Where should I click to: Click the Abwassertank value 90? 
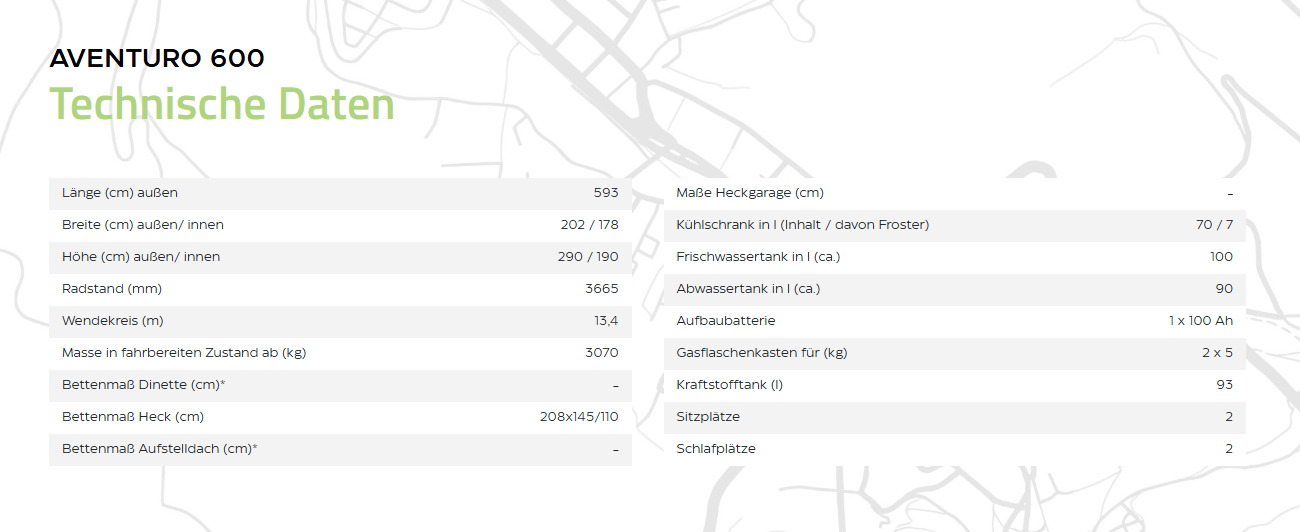coord(1224,289)
